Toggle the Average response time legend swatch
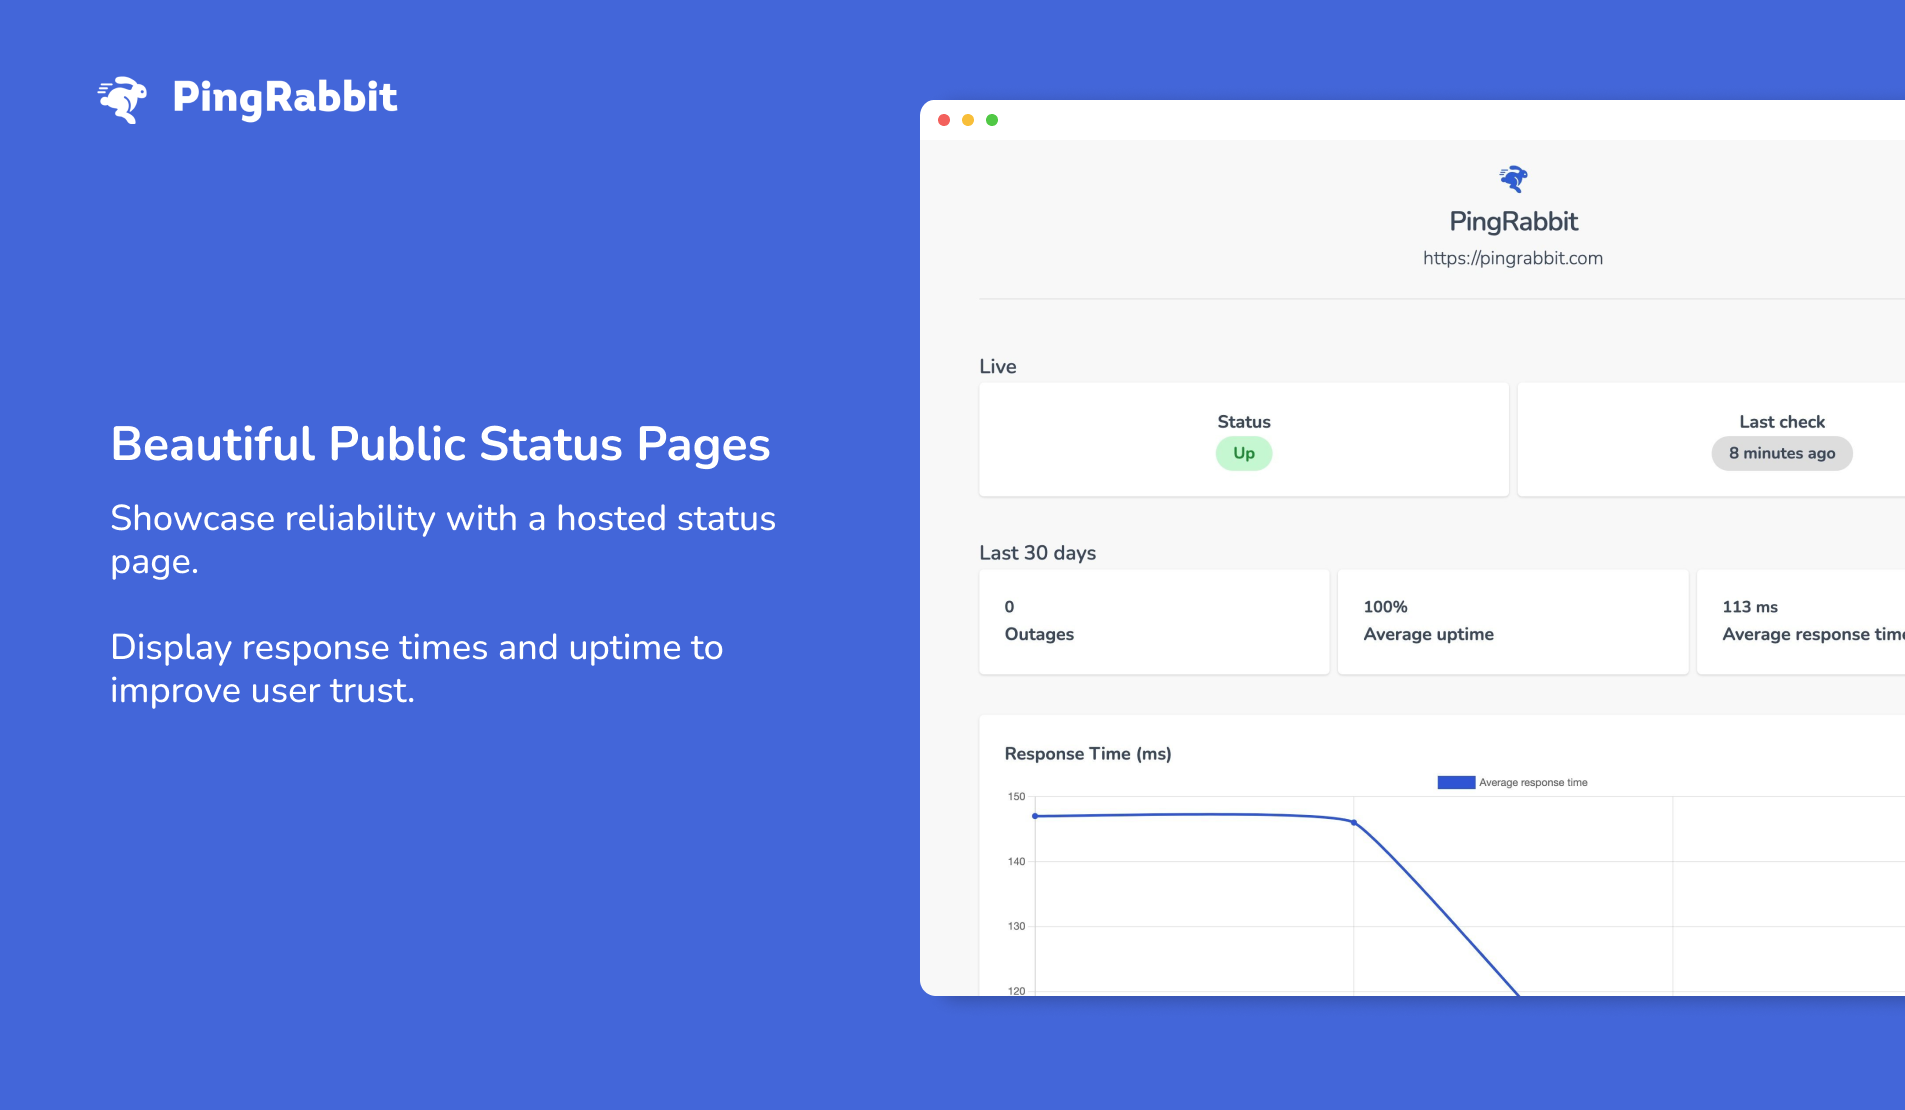This screenshot has height=1110, width=1905. click(x=1456, y=782)
